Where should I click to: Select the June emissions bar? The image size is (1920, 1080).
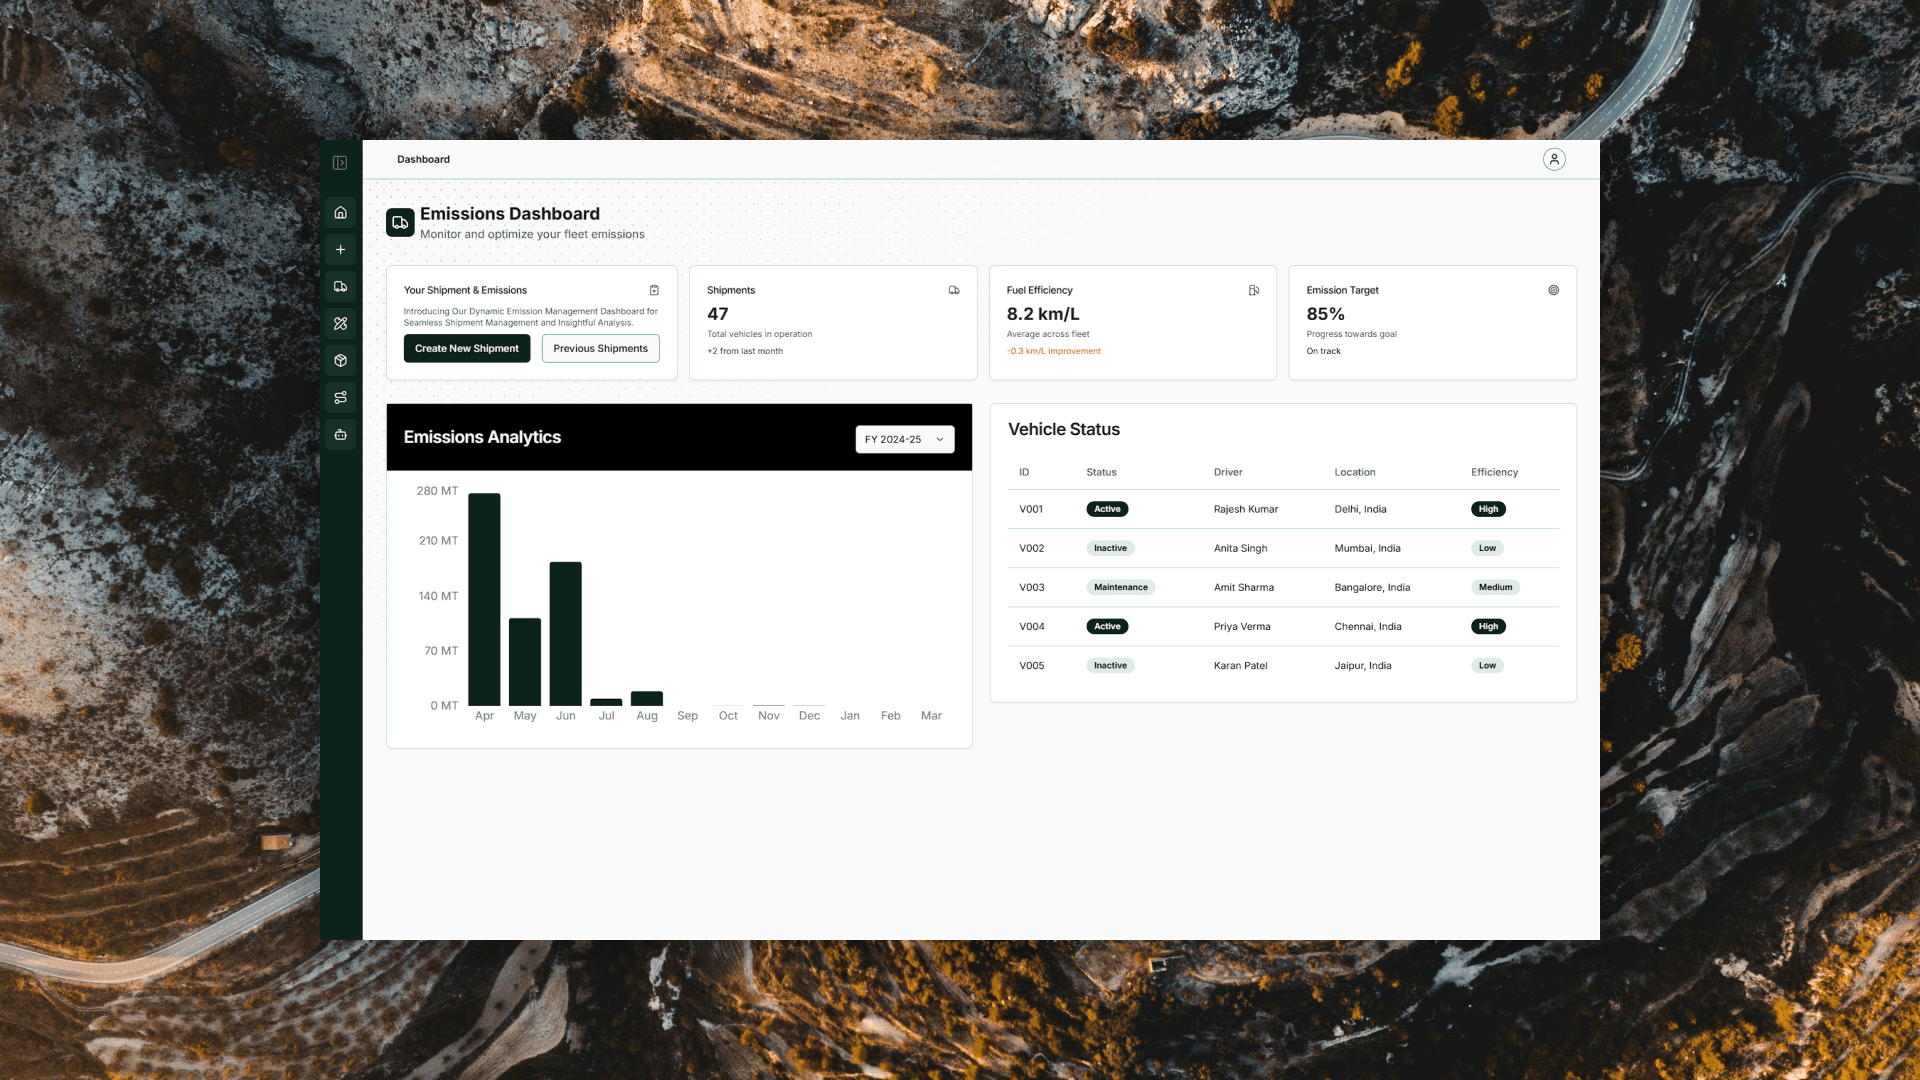(x=566, y=634)
